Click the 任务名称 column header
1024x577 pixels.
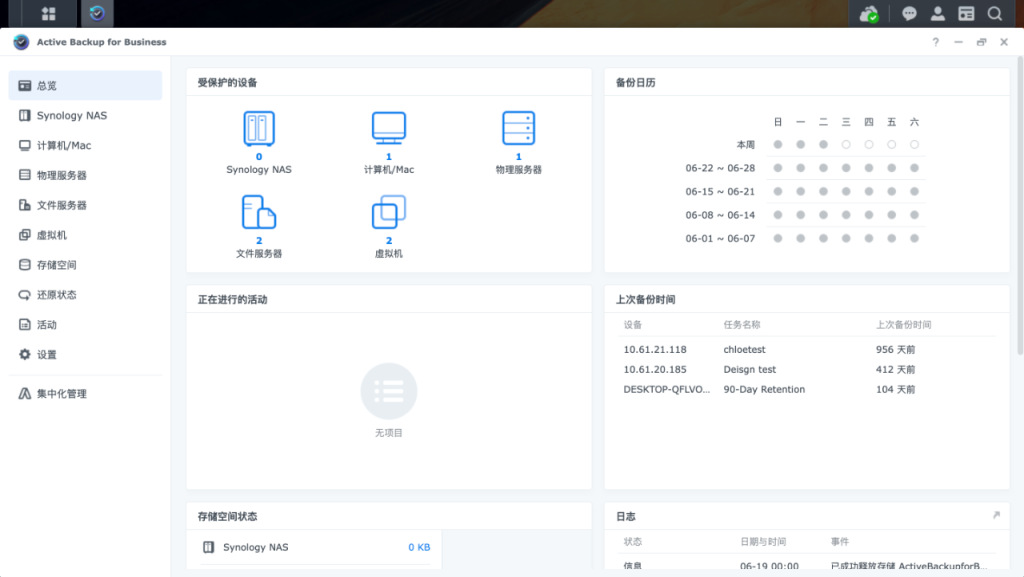click(x=742, y=324)
